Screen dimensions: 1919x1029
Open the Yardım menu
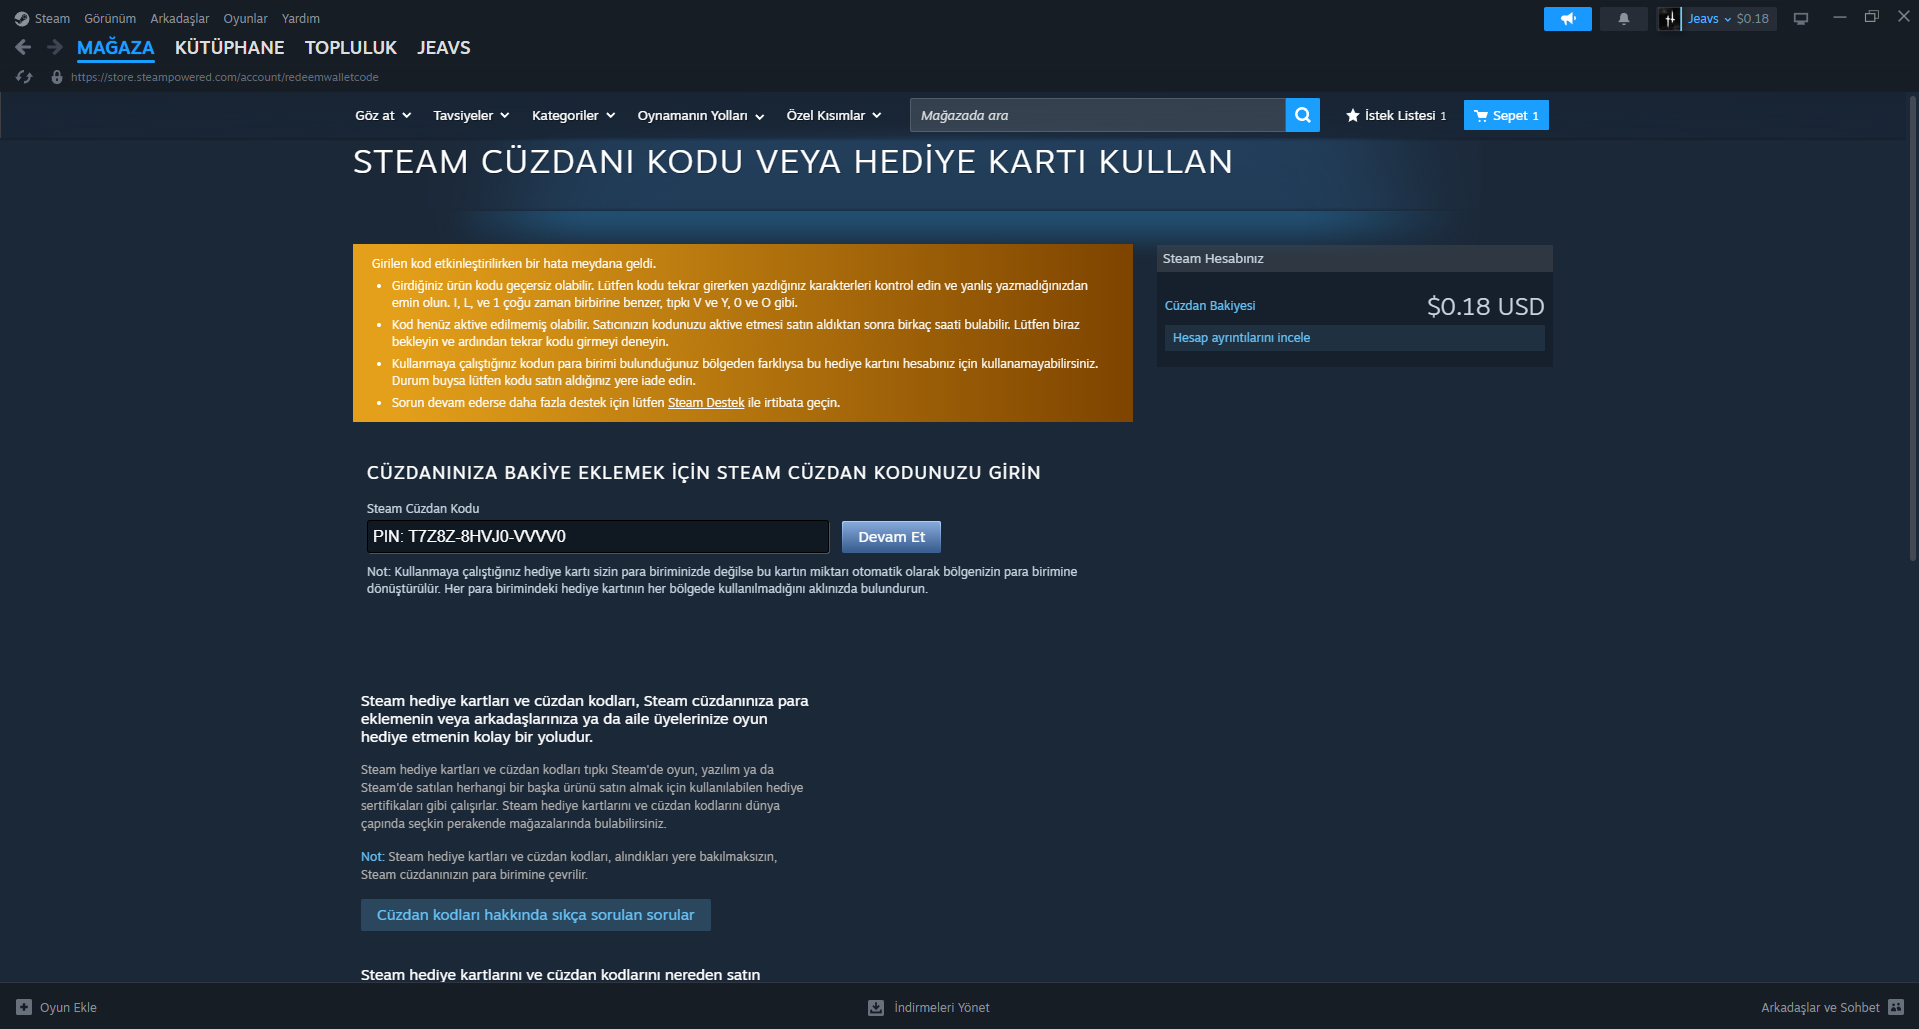[x=301, y=19]
